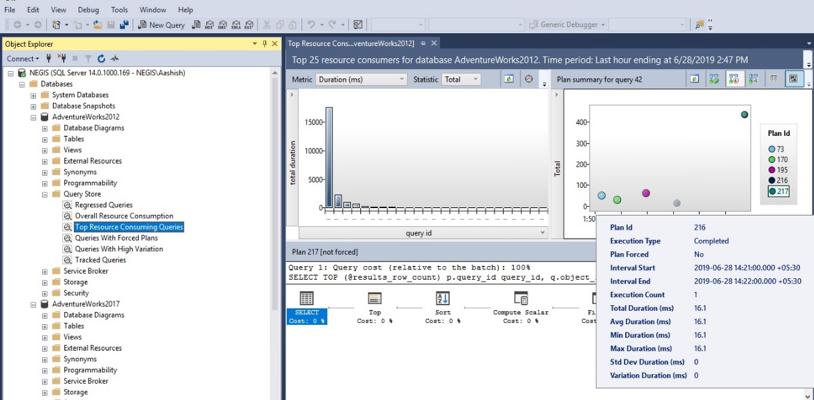
Task: Click the Open File folder icon in toolbar
Action: (x=98, y=24)
